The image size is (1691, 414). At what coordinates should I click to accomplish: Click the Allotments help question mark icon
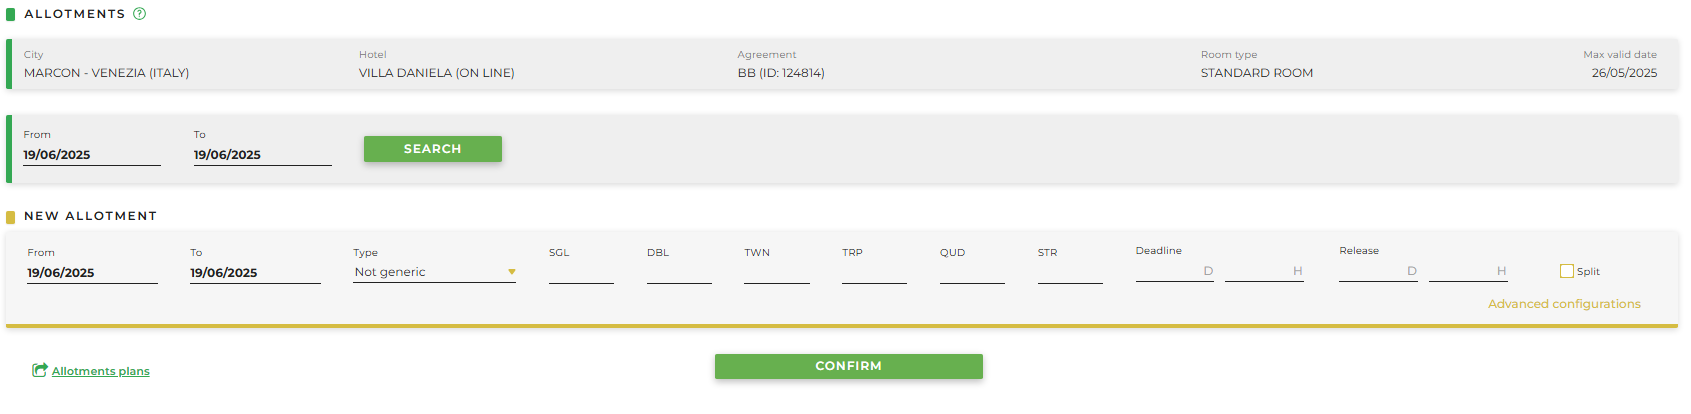click(140, 14)
